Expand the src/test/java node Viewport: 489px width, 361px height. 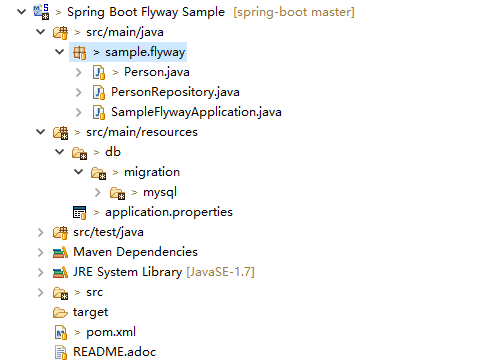41,232
